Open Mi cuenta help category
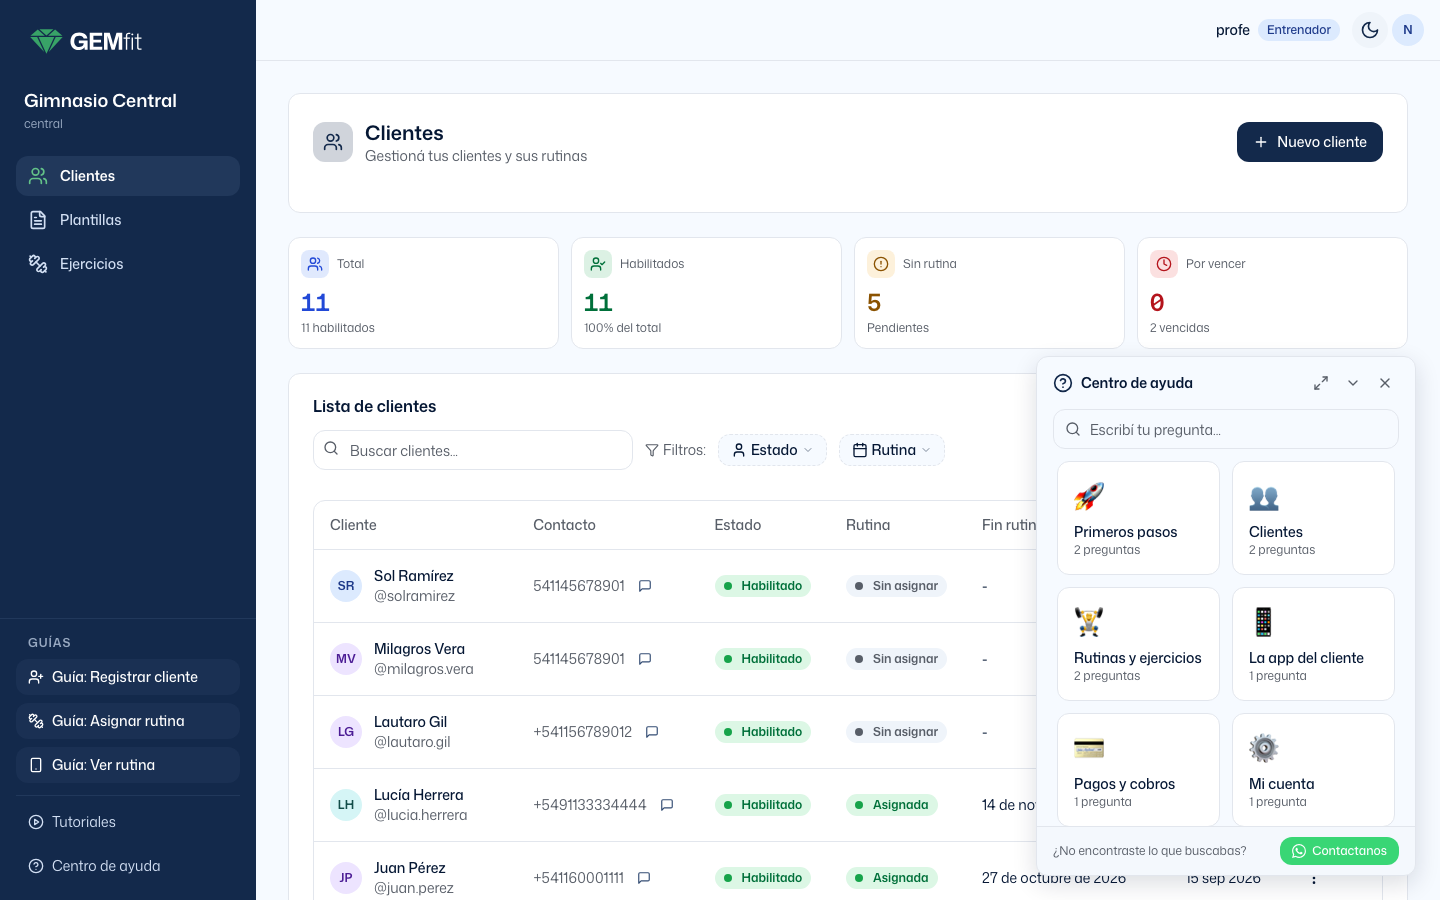The height and width of the screenshot is (900, 1440). [1313, 770]
